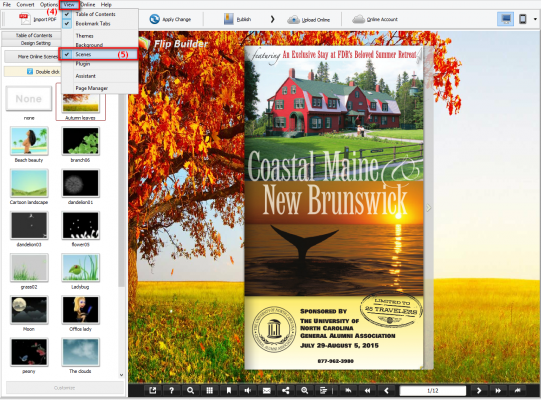Open the Online menu

[88, 4]
